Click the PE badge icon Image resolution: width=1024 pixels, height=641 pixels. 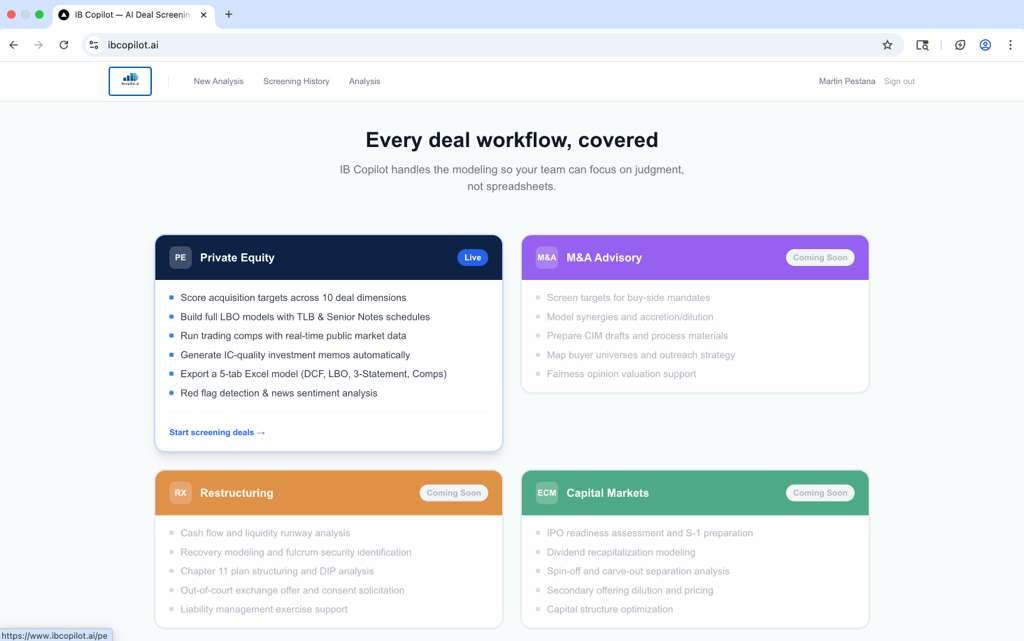(x=180, y=257)
